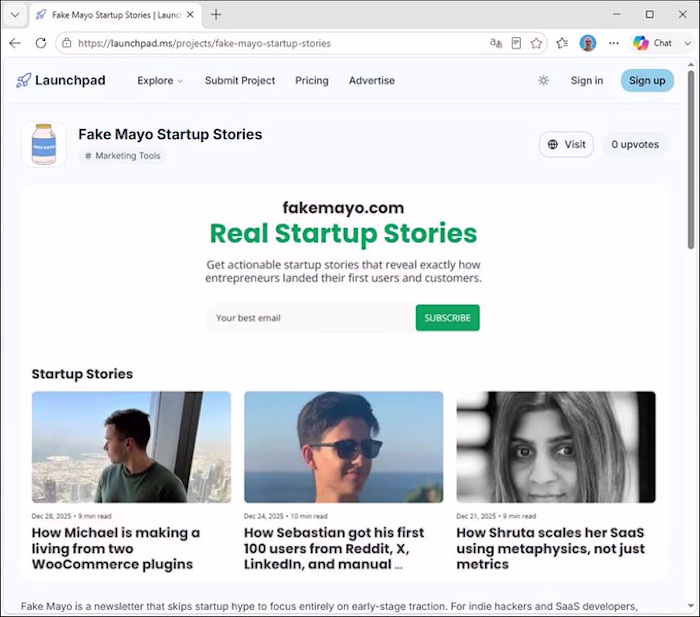
Task: Click the Fake Mayo Startup Stories title
Action: pos(170,134)
